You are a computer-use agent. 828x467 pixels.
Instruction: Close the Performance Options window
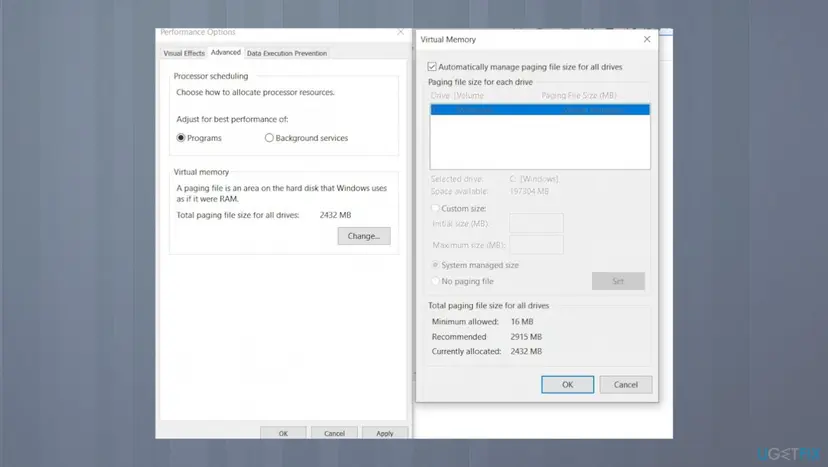400,32
